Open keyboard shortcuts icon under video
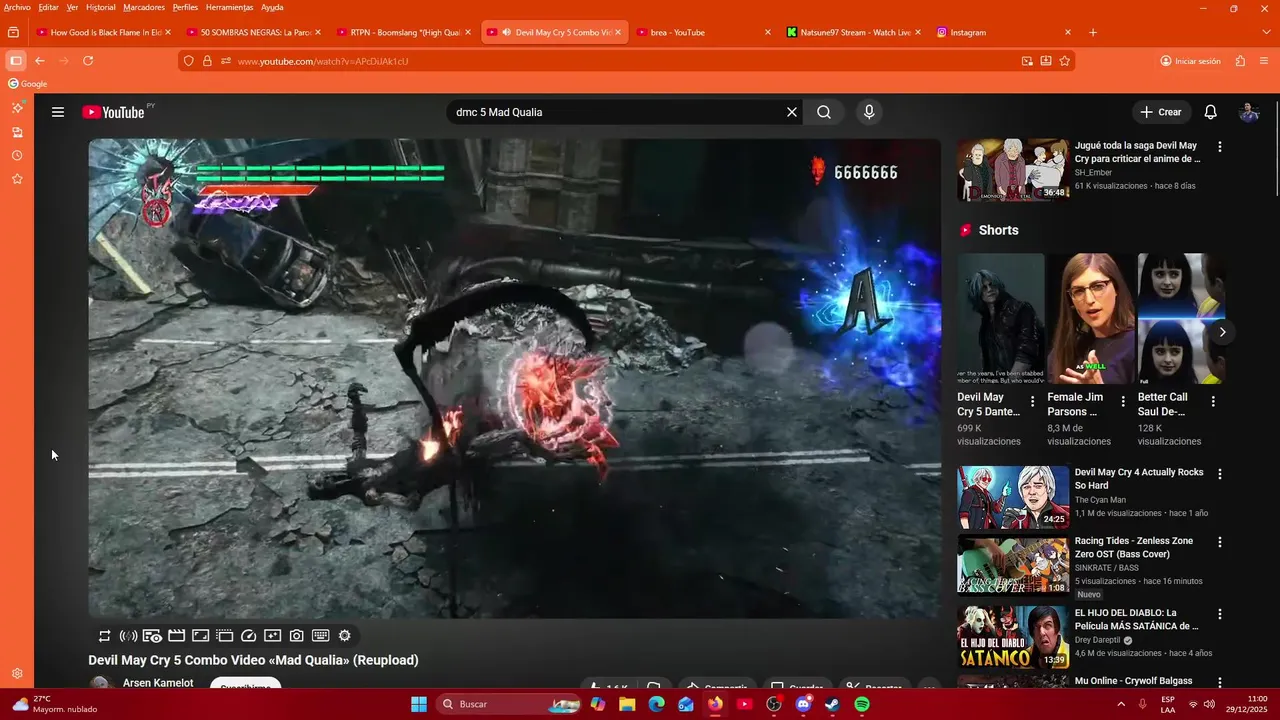The height and width of the screenshot is (720, 1280). (x=321, y=636)
